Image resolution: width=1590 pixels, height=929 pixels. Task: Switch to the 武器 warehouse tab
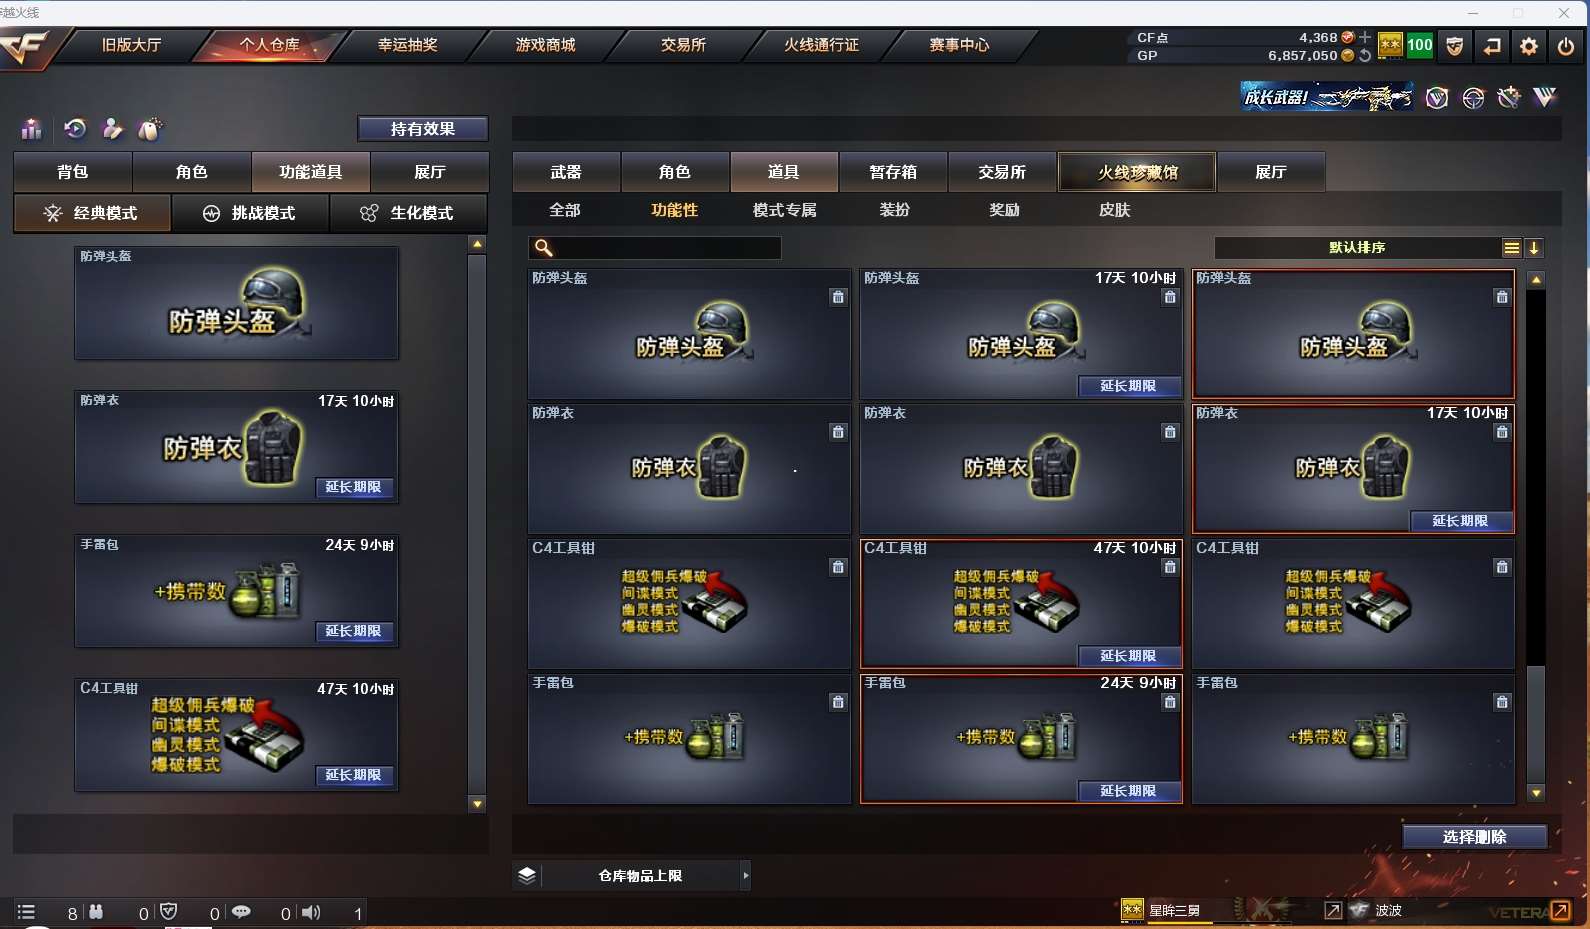point(566,172)
